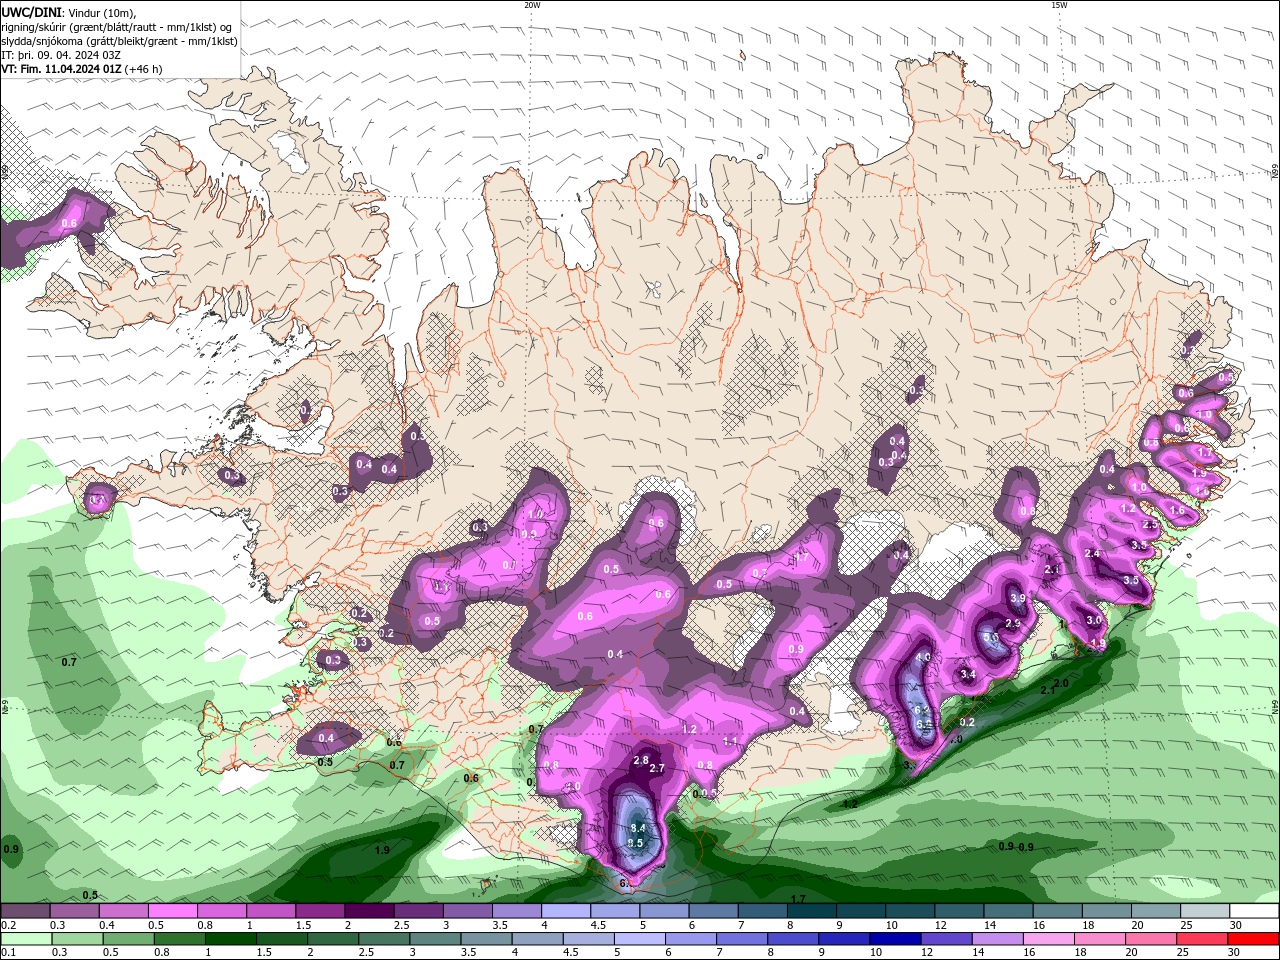This screenshot has width=1280, height=960.
Task: Click the '3.4' value on the map
Action: pyautogui.click(x=968, y=675)
